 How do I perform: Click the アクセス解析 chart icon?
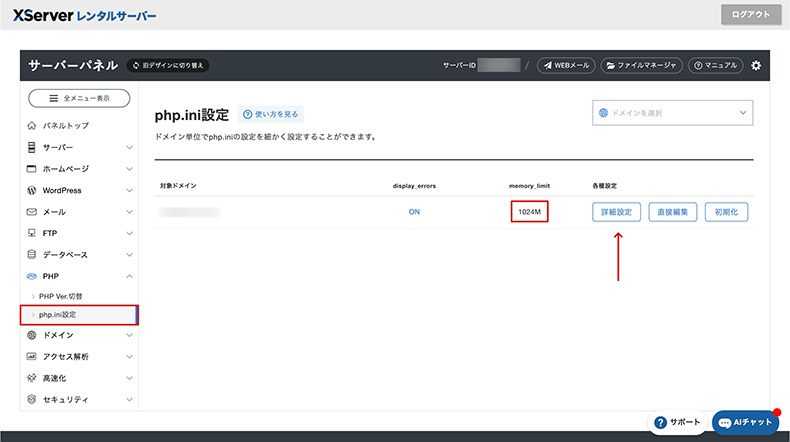tap(32, 356)
